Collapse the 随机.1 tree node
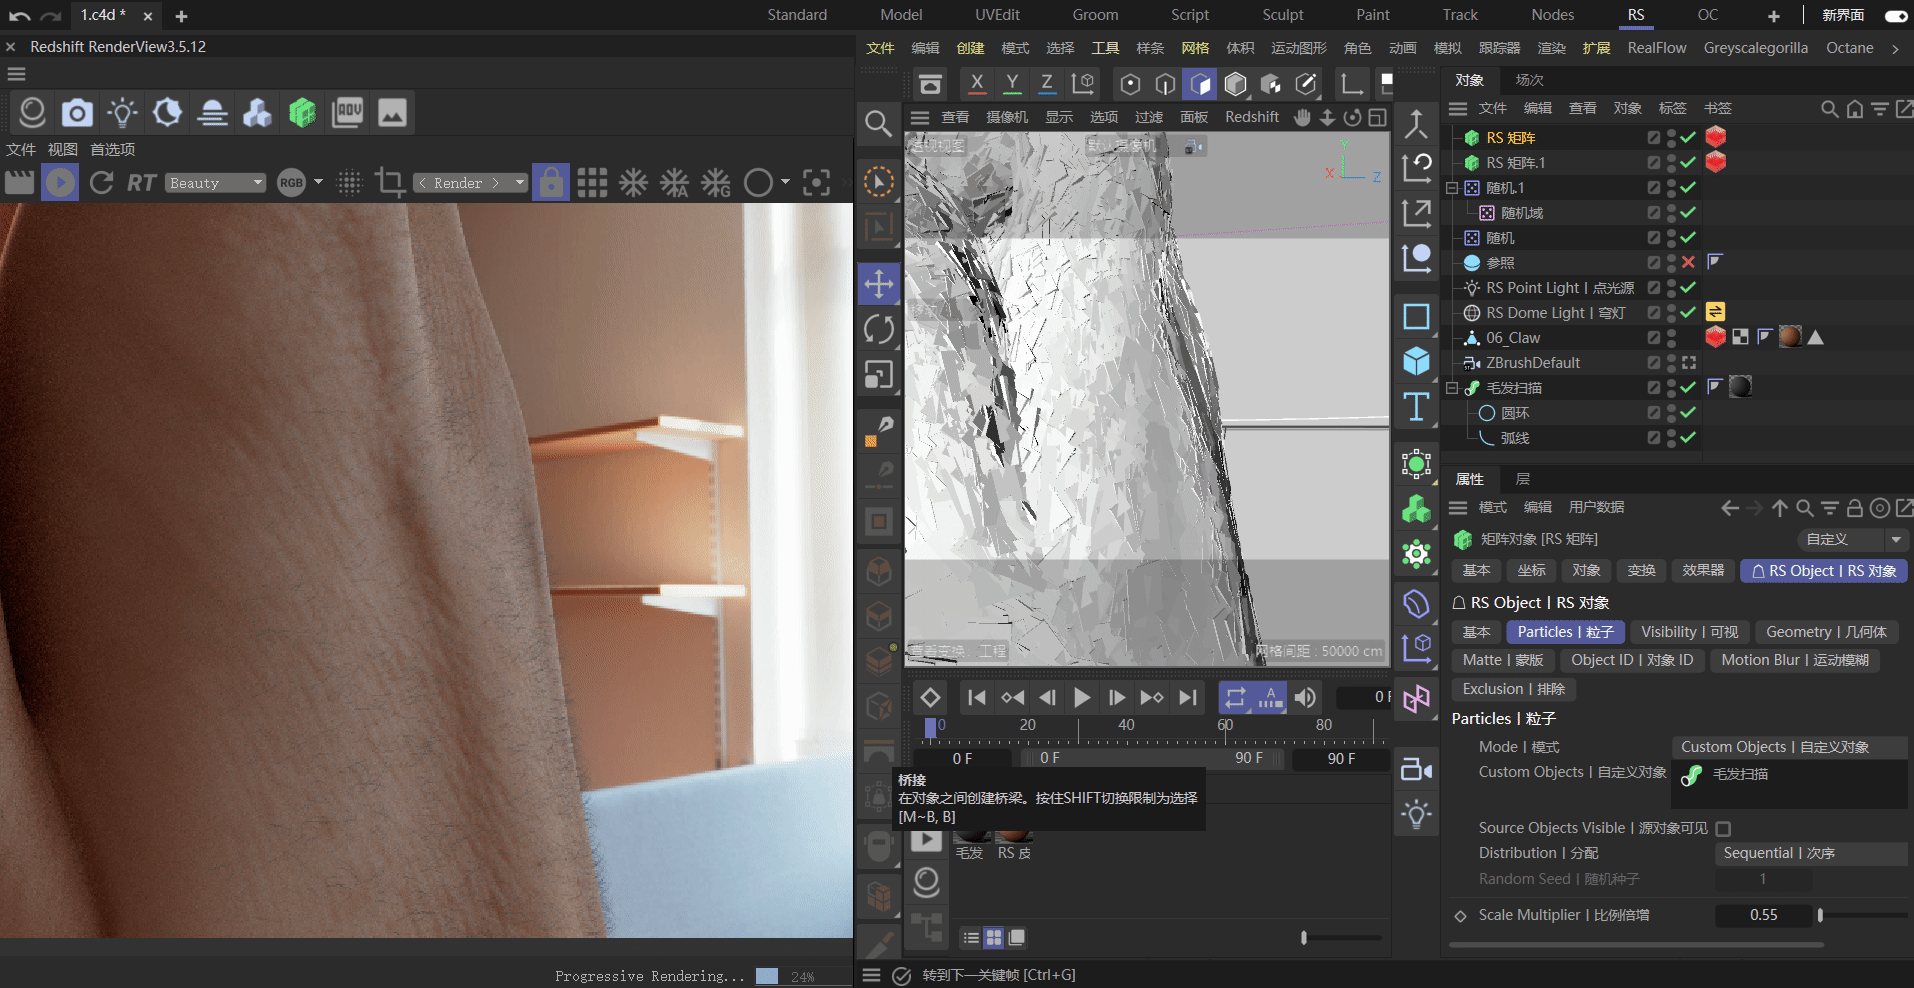1914x988 pixels. point(1452,187)
